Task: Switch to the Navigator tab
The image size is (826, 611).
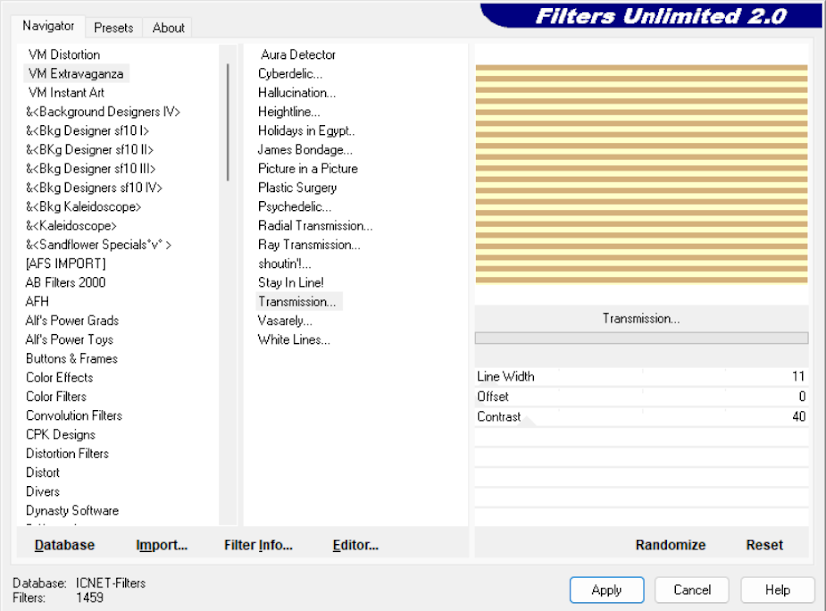Action: click(x=48, y=26)
